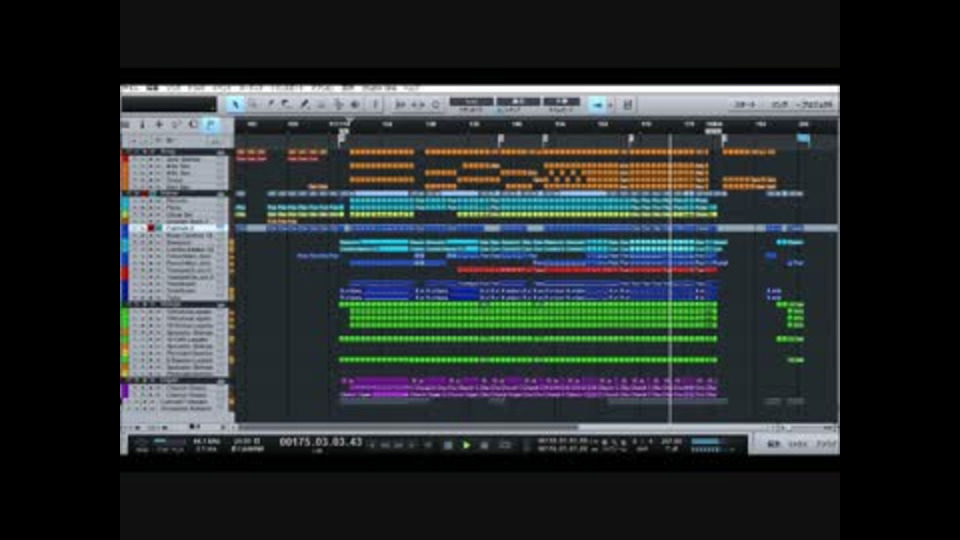Click the Record button in transport
This screenshot has width=960, height=540.
coord(484,445)
